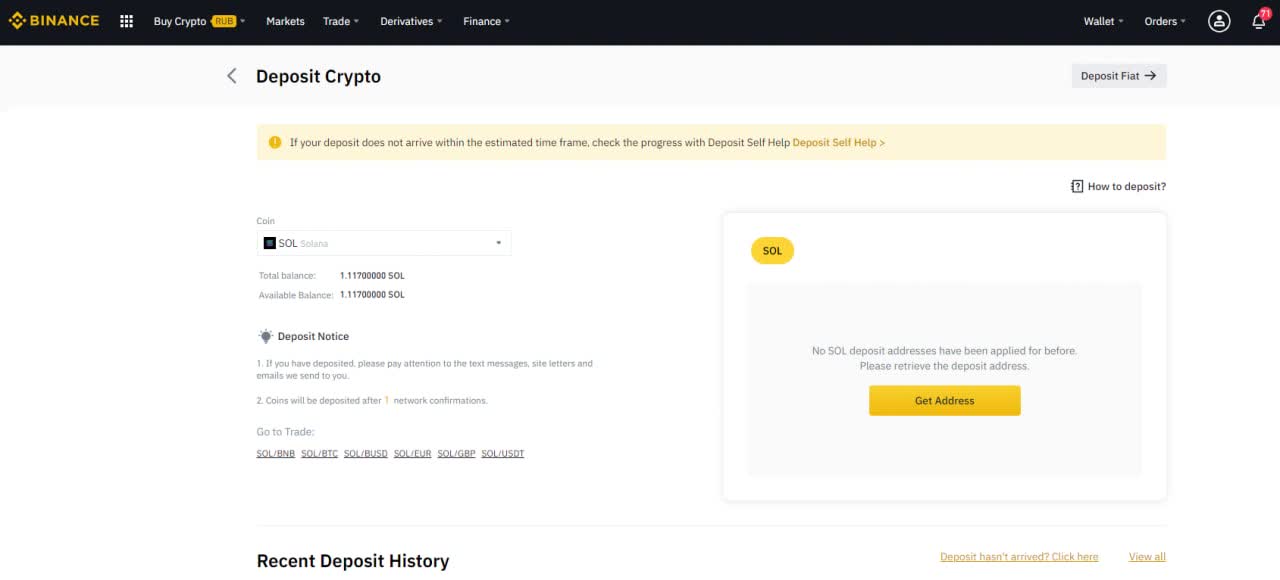The image size is (1280, 580).
Task: Click the Total balance SOL value
Action: pos(372,275)
